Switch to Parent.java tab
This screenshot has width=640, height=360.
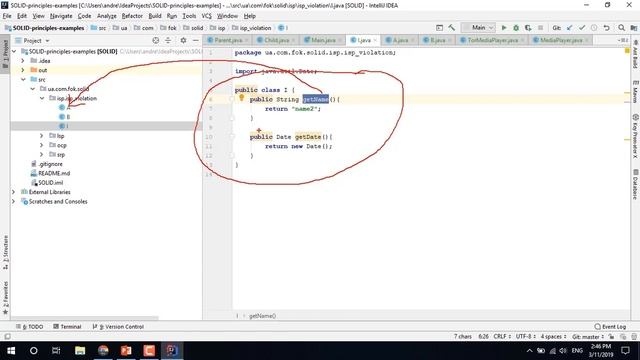pyautogui.click(x=228, y=40)
